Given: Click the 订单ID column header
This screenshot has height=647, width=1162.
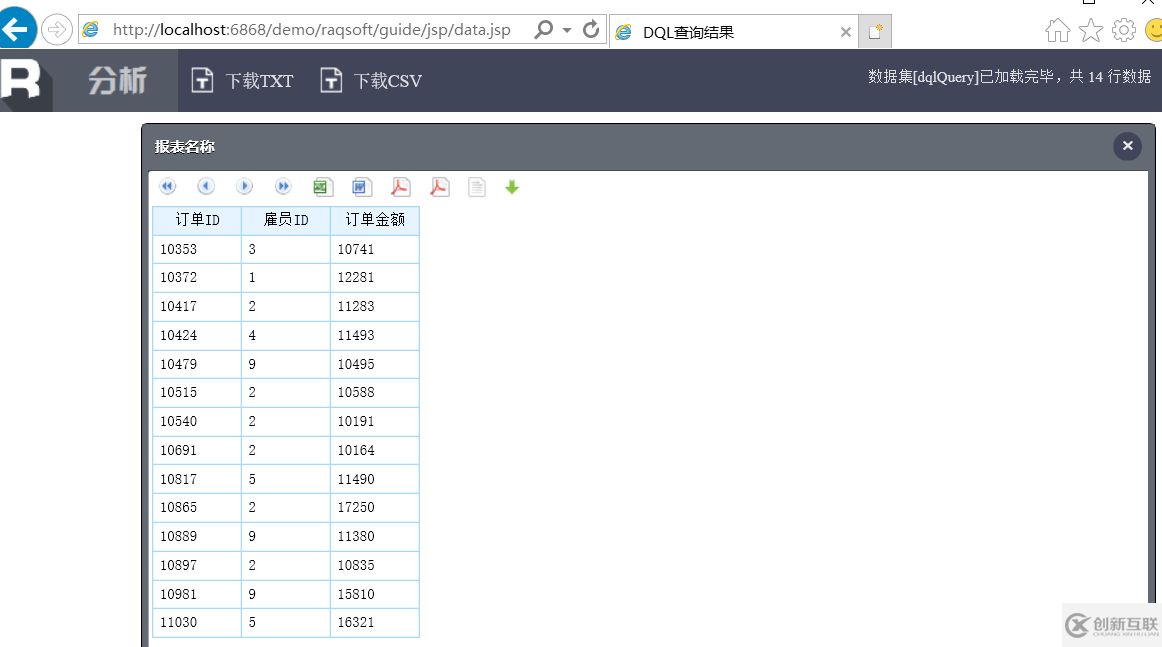Looking at the screenshot, I should click(197, 220).
